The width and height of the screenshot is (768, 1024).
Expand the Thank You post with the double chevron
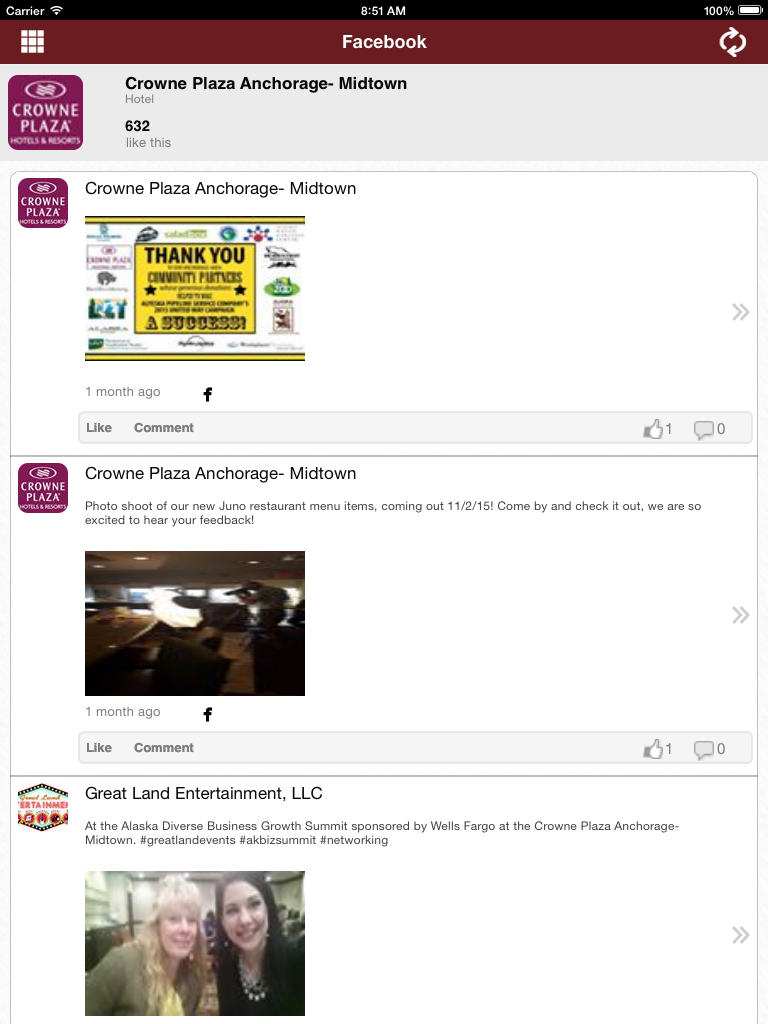[740, 312]
